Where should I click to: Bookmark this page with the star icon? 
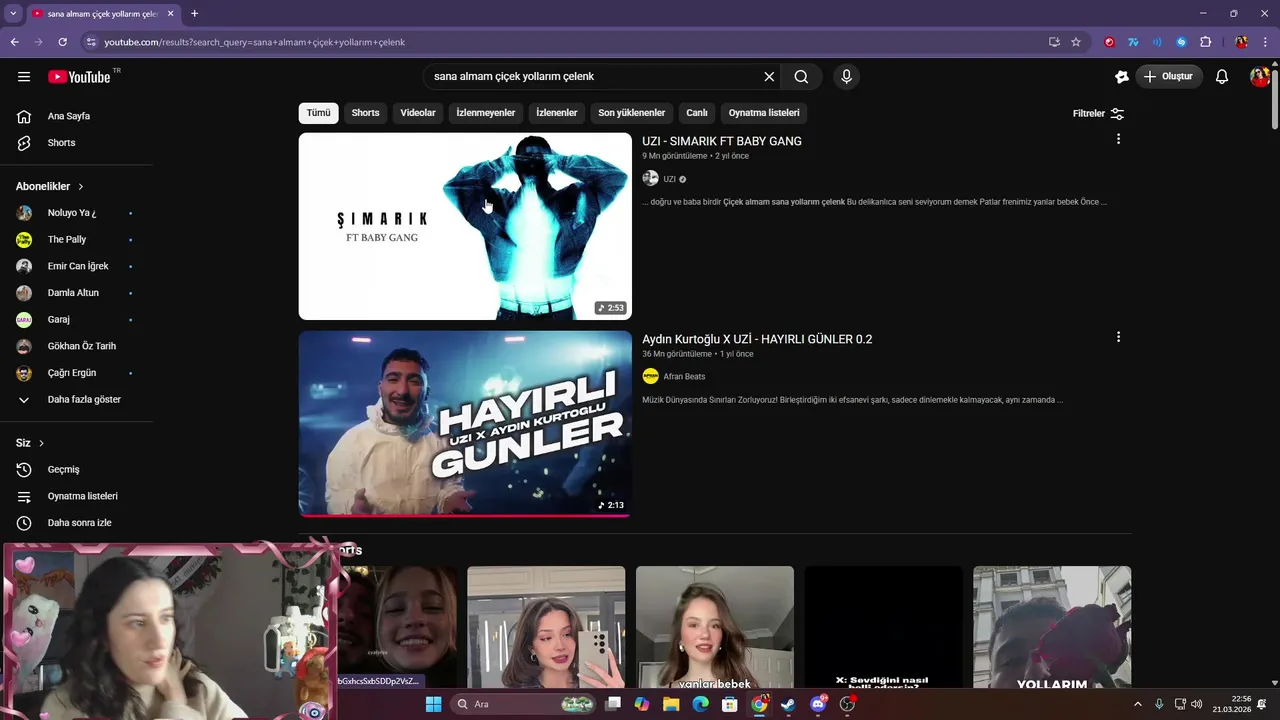click(1076, 42)
